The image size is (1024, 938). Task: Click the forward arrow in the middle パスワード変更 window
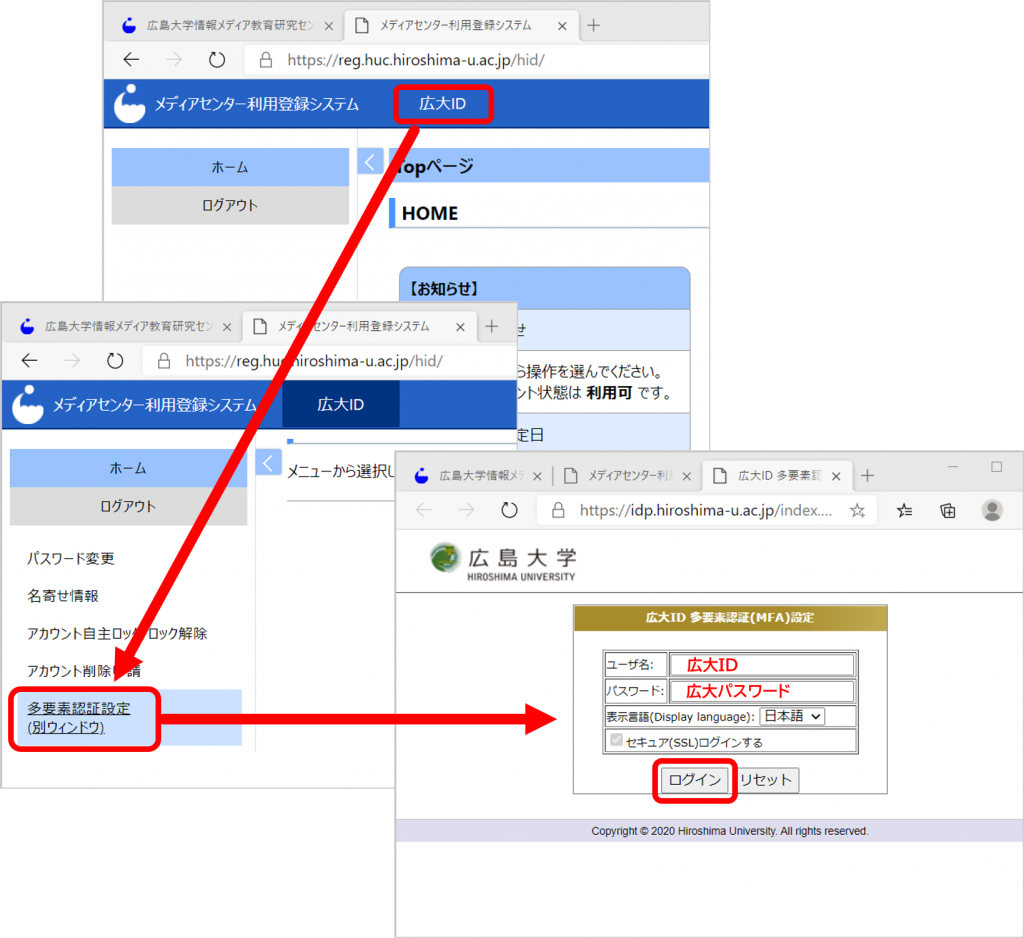point(72,361)
